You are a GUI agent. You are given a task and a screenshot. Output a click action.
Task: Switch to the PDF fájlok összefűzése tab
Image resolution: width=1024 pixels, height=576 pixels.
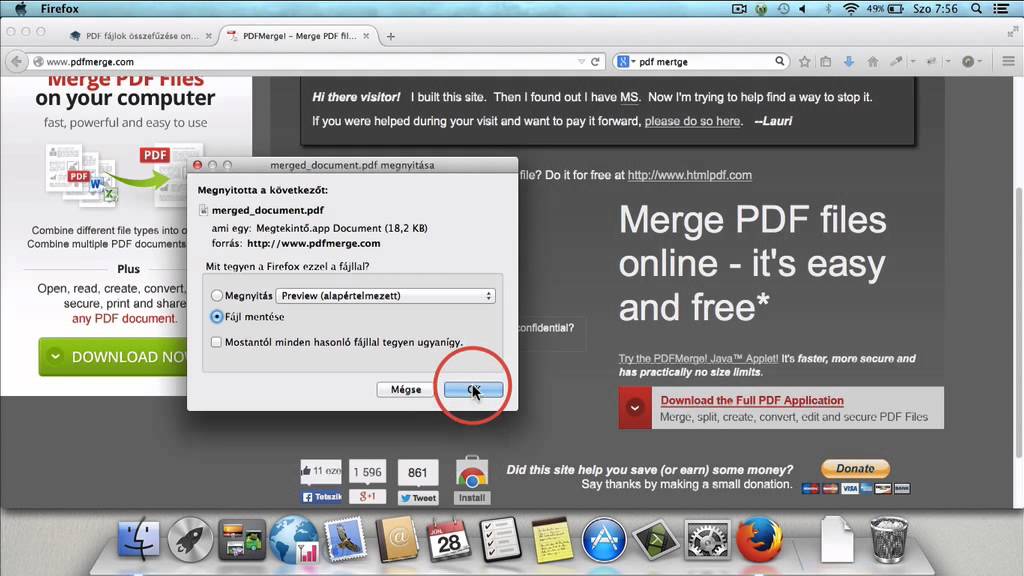tap(142, 36)
